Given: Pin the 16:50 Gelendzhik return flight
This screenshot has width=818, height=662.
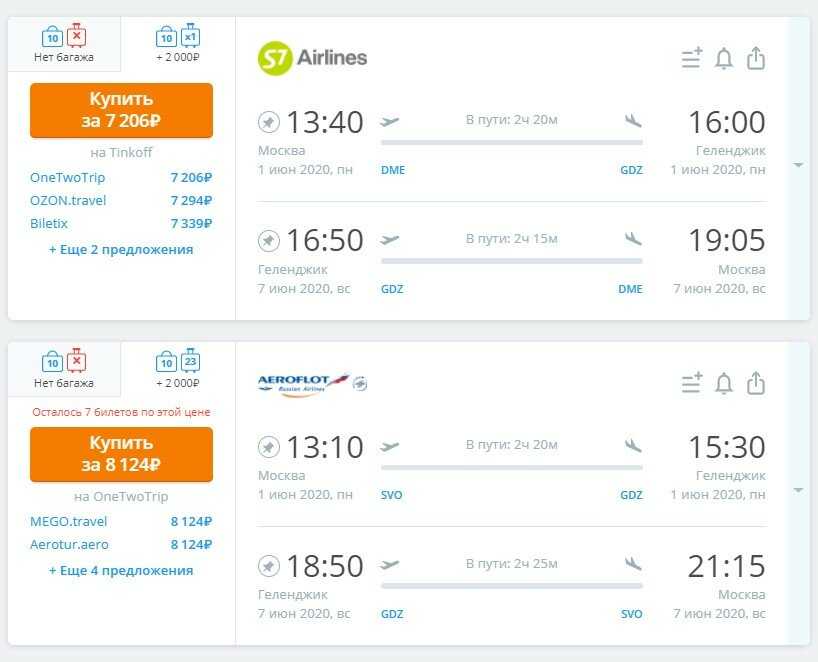Looking at the screenshot, I should click(269, 240).
